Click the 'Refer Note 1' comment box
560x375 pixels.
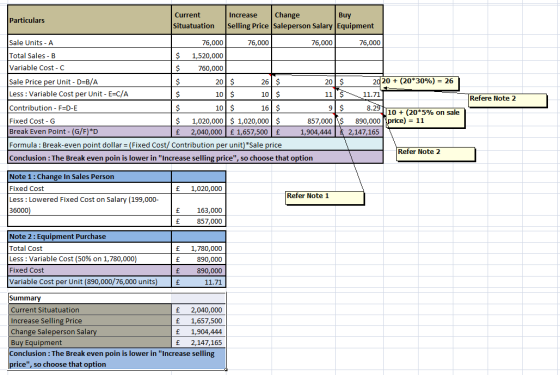point(325,198)
